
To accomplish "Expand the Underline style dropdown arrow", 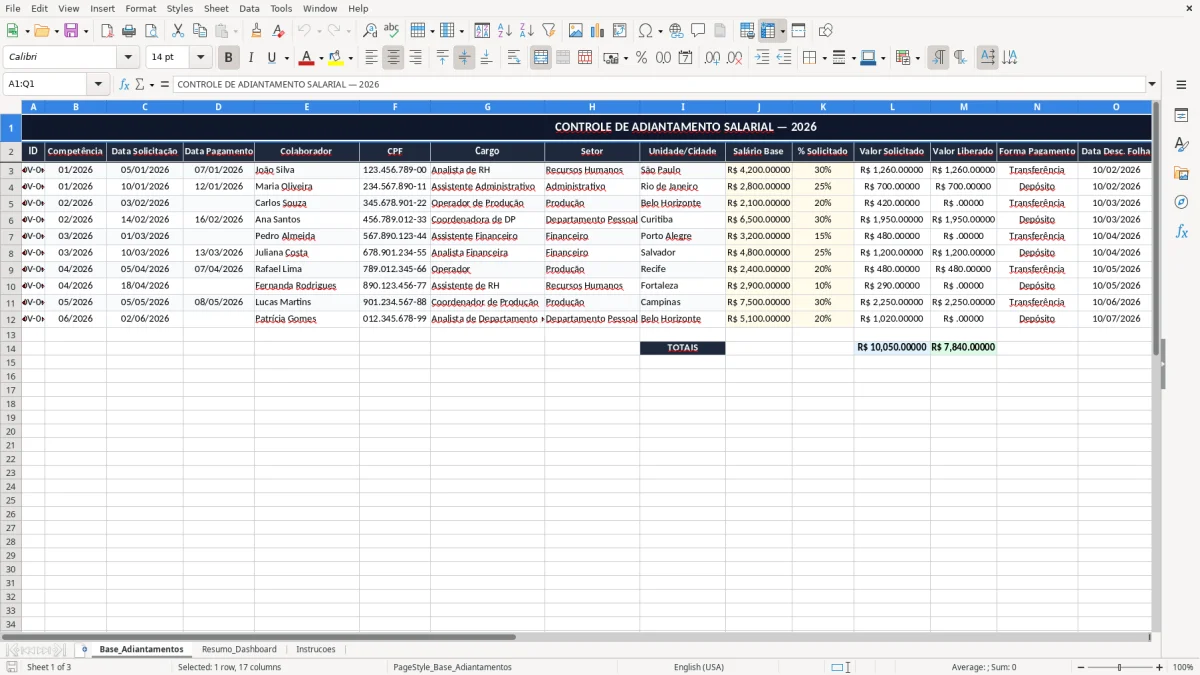I will tap(286, 58).
